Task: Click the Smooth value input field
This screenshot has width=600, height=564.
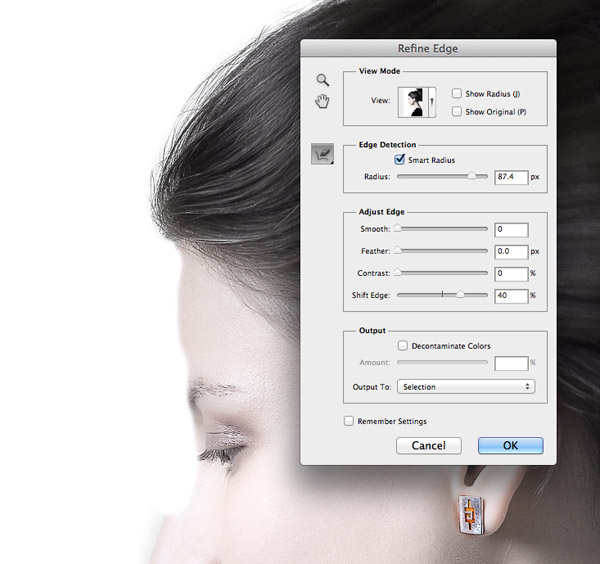Action: pyautogui.click(x=511, y=230)
